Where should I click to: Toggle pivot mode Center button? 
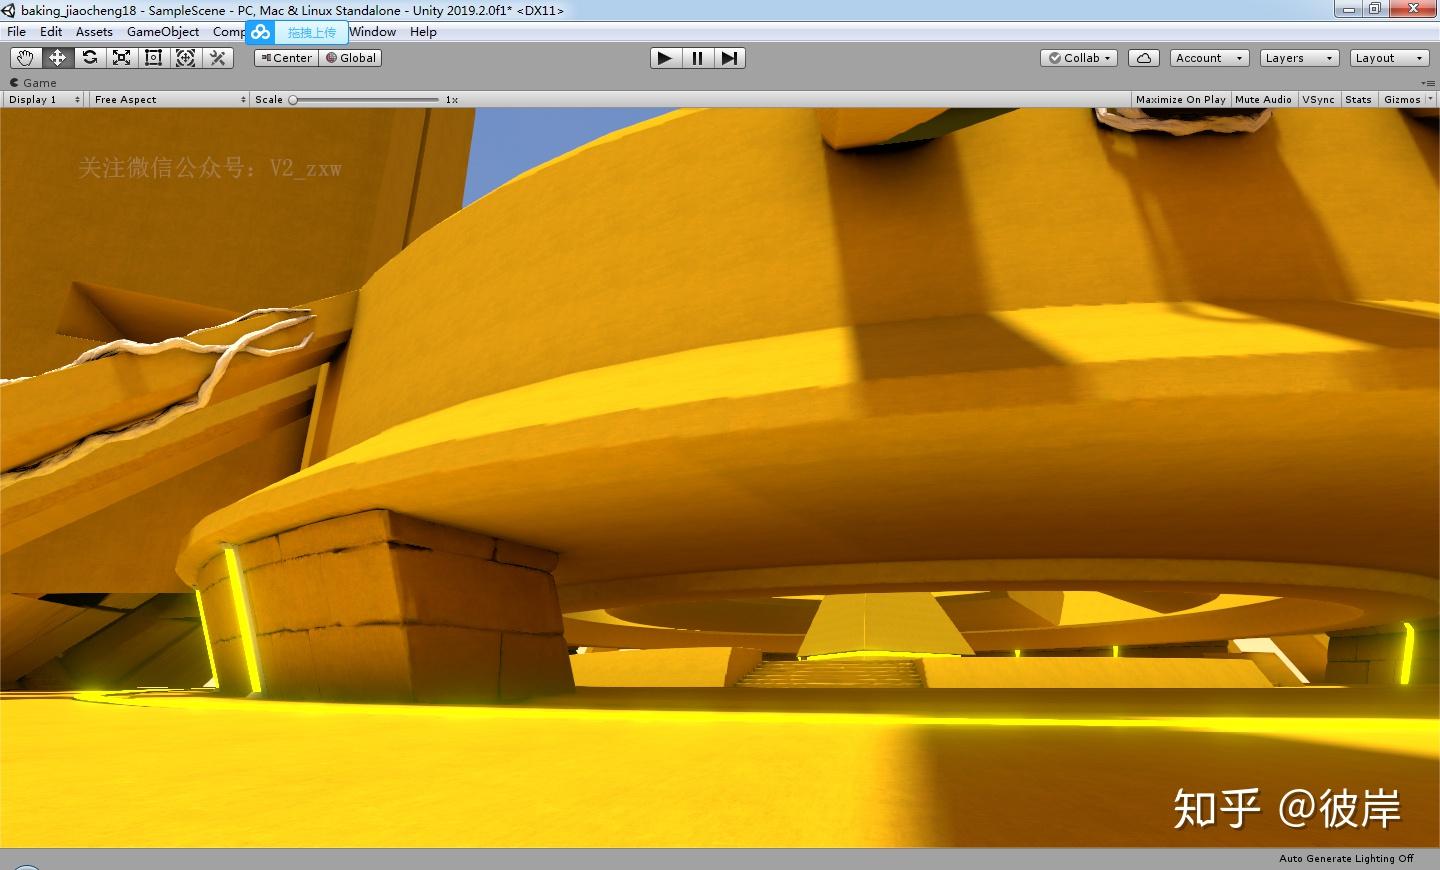point(286,58)
